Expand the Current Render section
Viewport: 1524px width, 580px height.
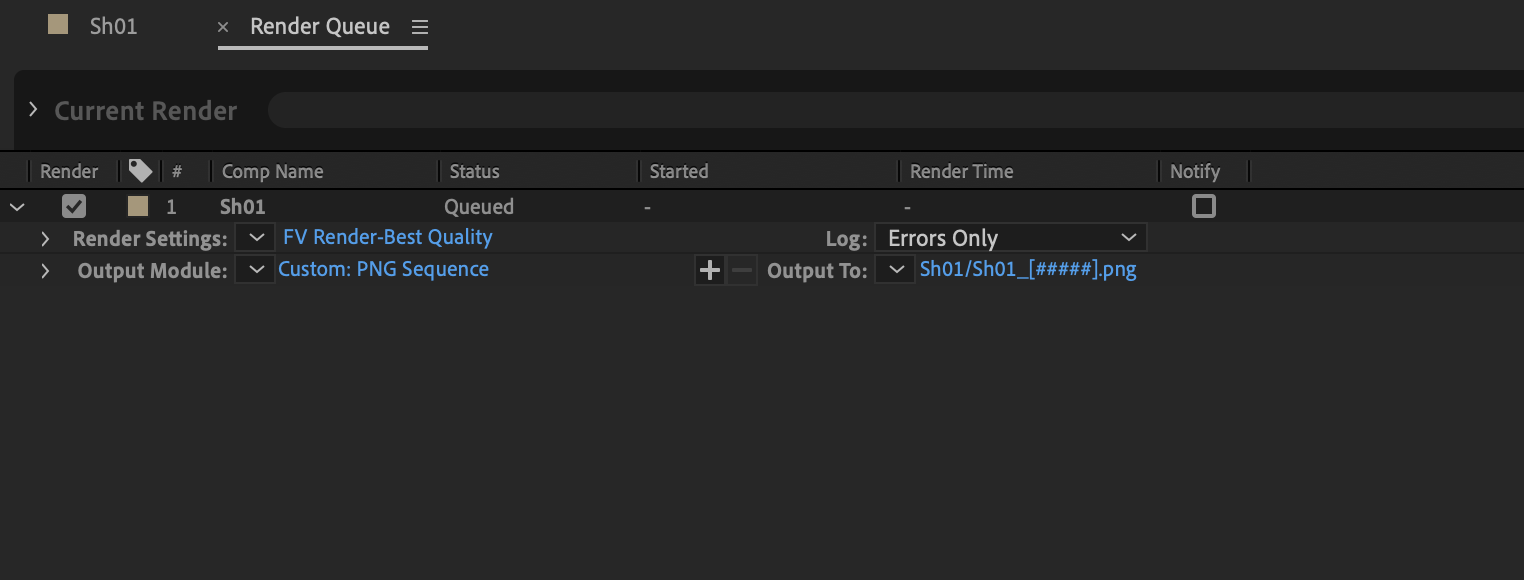[31, 110]
